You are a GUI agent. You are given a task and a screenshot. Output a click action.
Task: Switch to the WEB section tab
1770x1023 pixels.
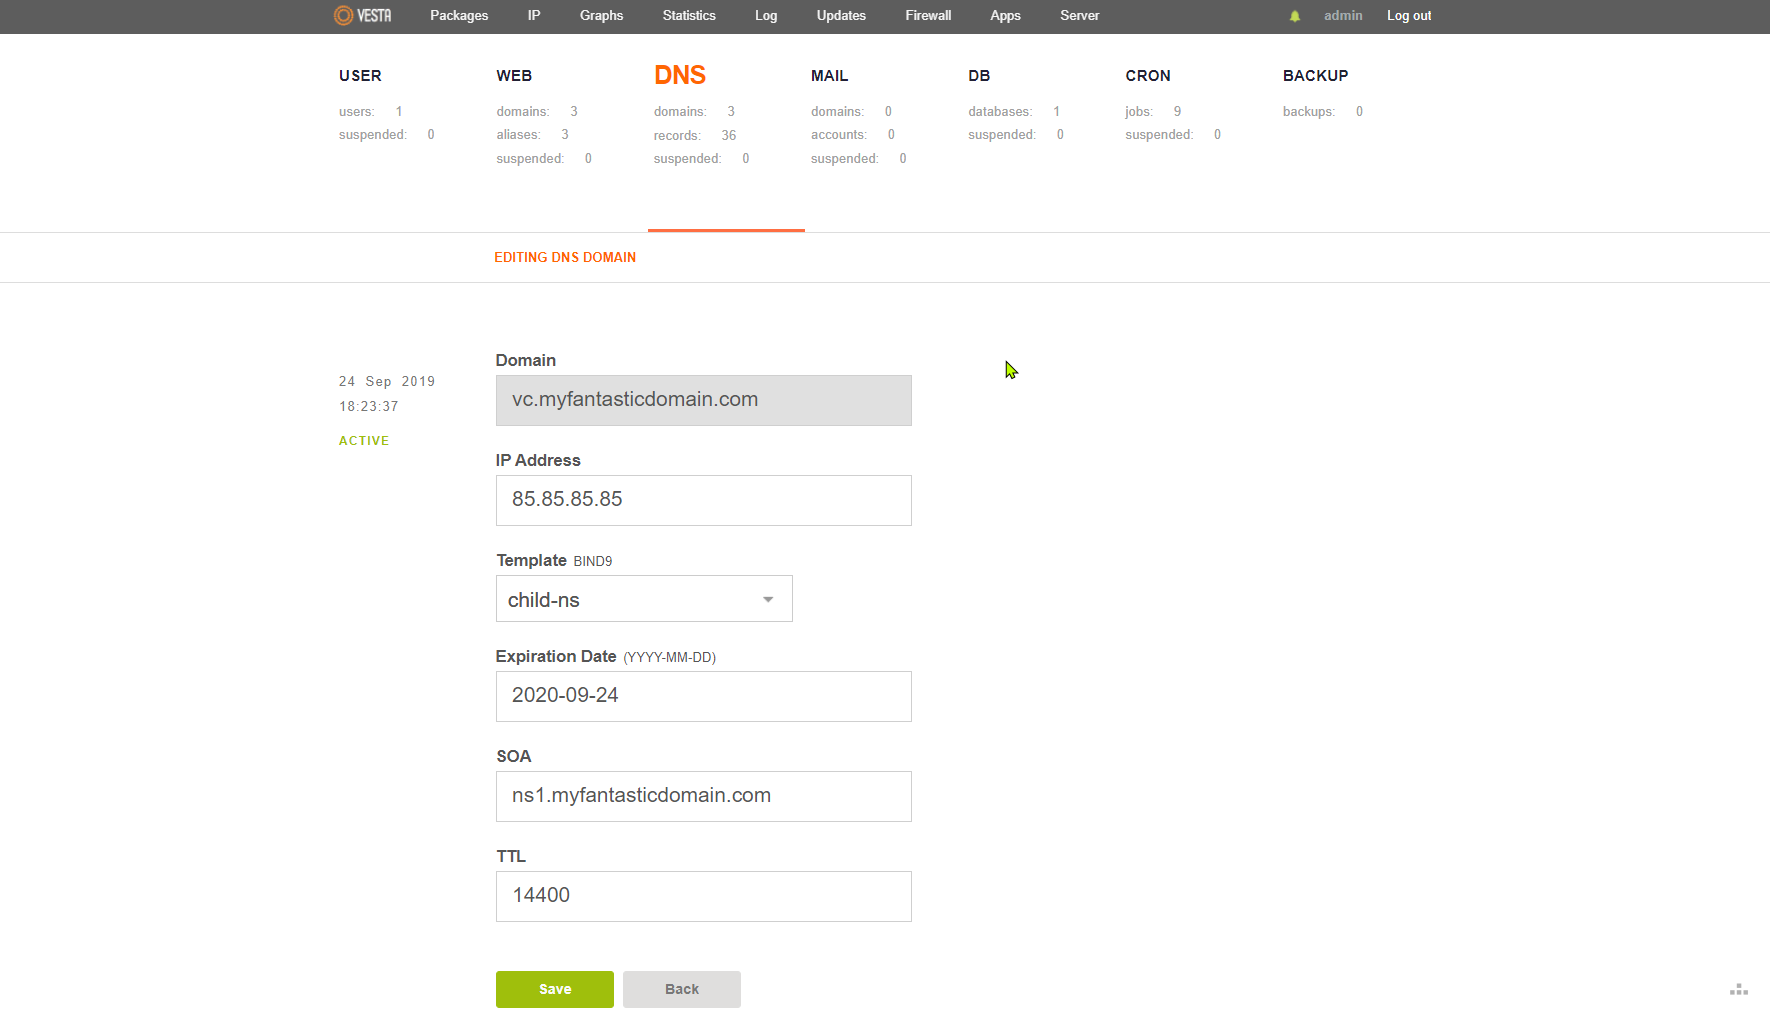514,76
